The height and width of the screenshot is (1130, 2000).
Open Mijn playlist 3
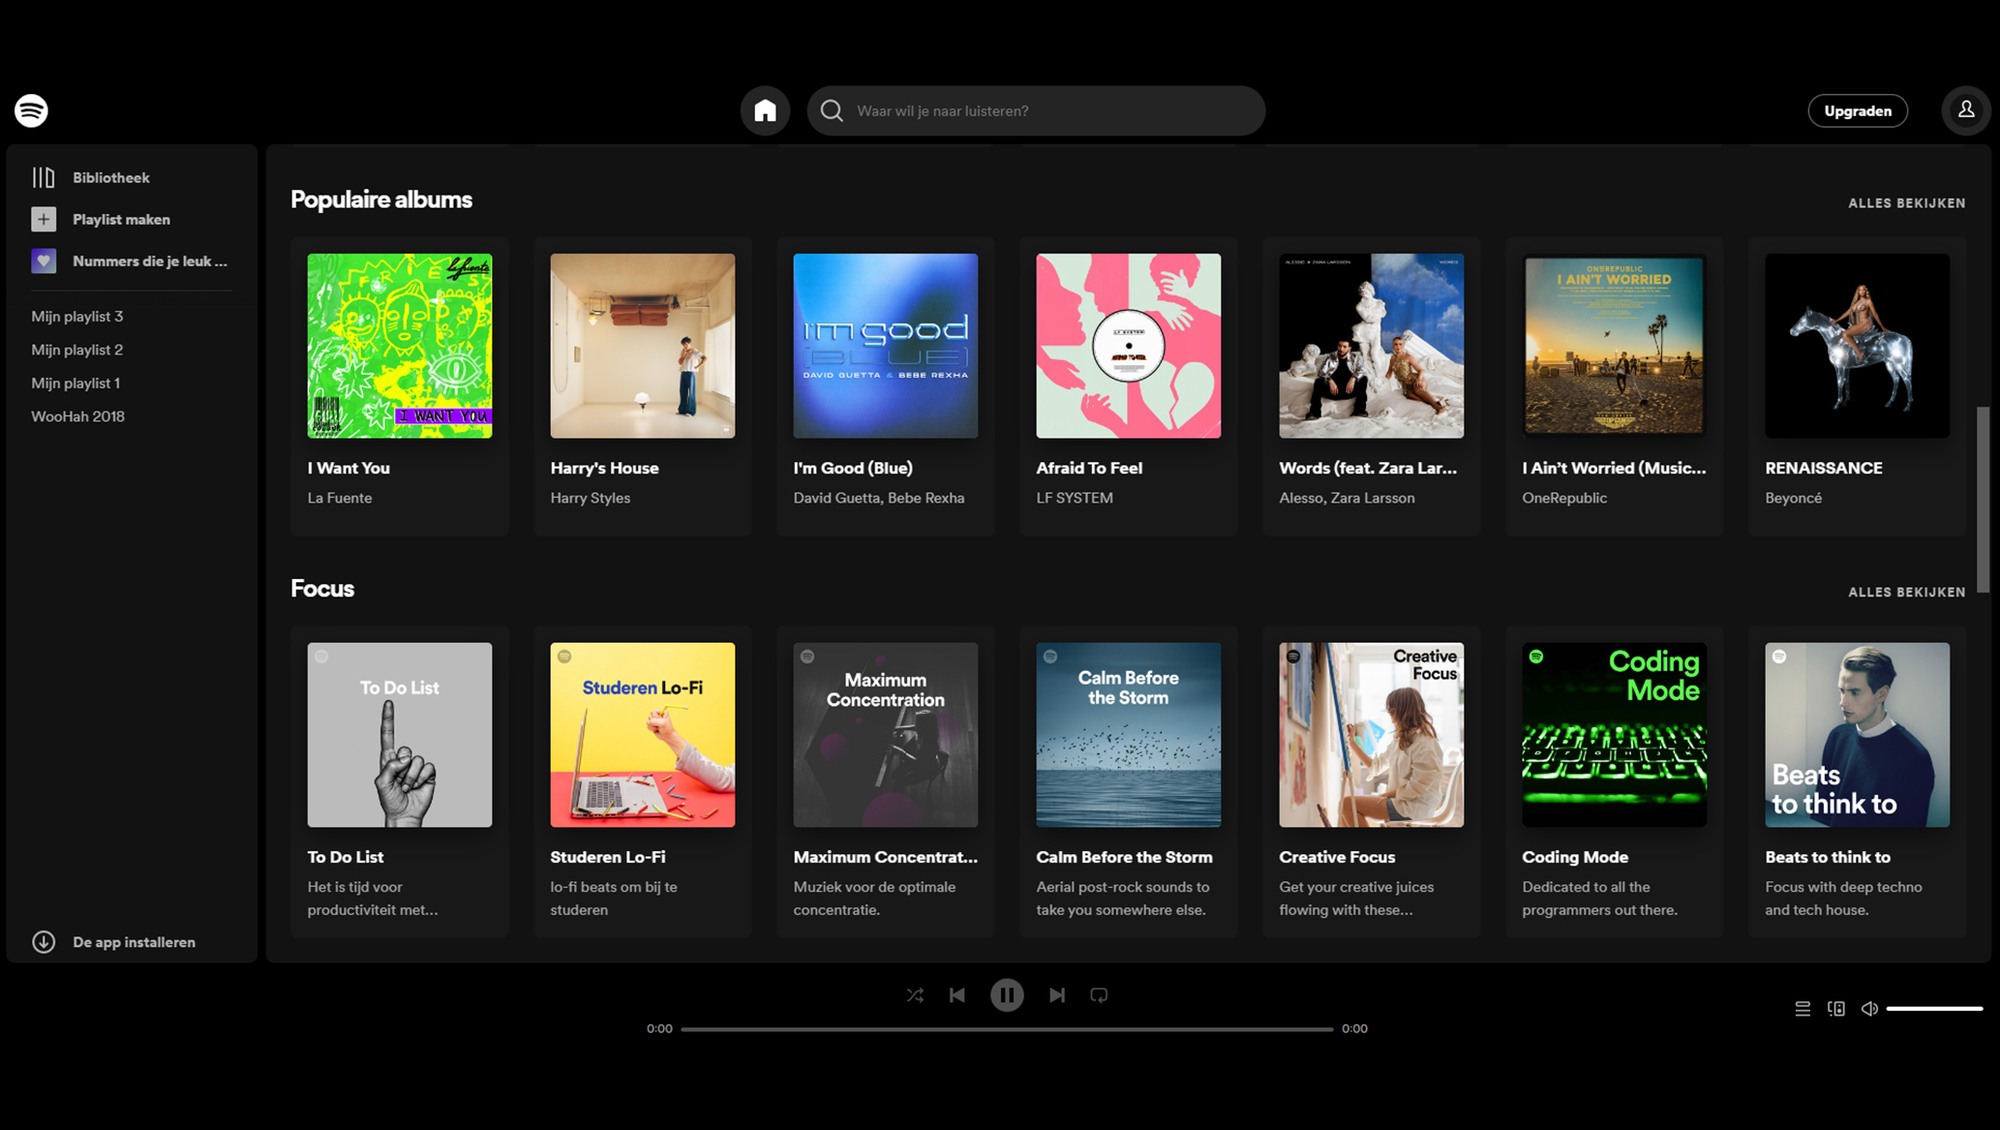77,316
